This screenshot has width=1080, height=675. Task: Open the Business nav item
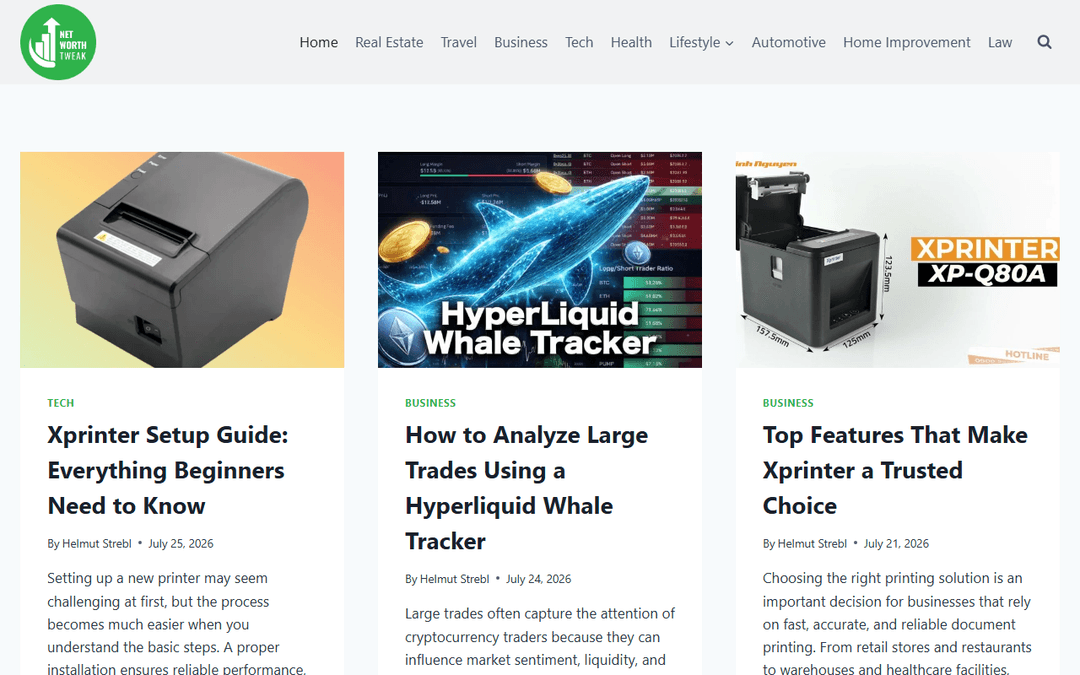pyautogui.click(x=521, y=42)
